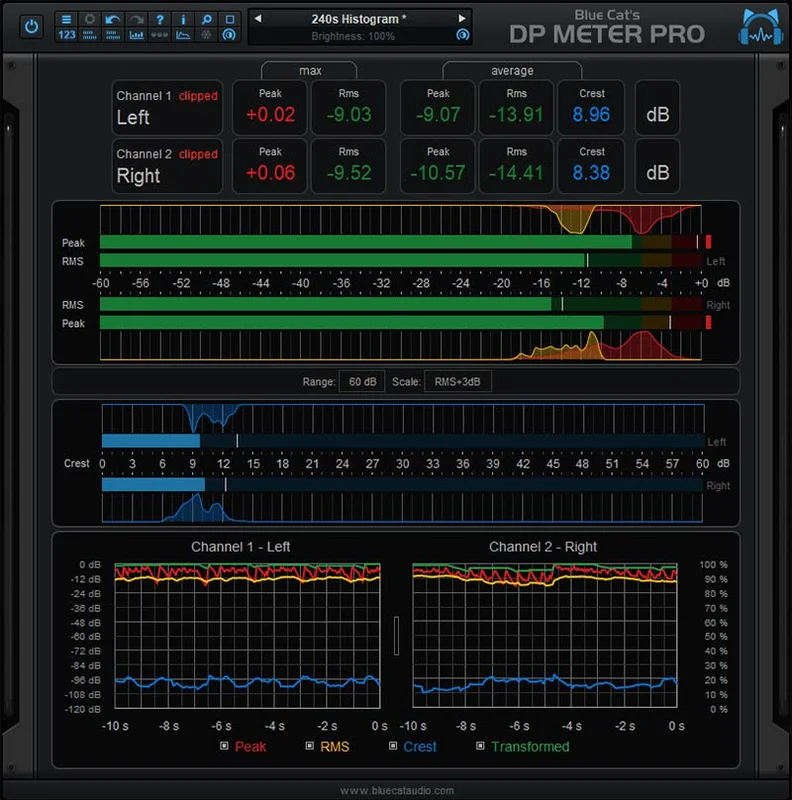Click Right max Peak value +0.06
The width and height of the screenshot is (792, 800).
pyautogui.click(x=270, y=173)
